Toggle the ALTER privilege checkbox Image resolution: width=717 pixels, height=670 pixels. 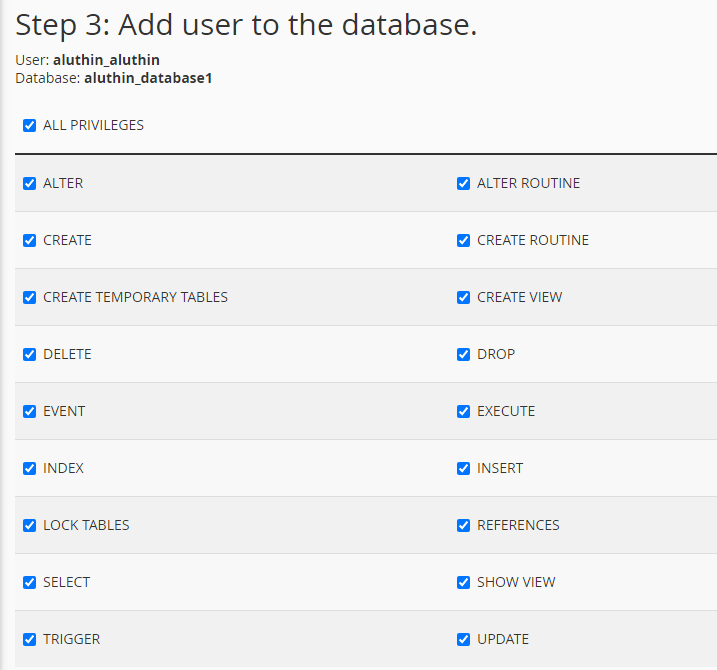pyautogui.click(x=30, y=184)
